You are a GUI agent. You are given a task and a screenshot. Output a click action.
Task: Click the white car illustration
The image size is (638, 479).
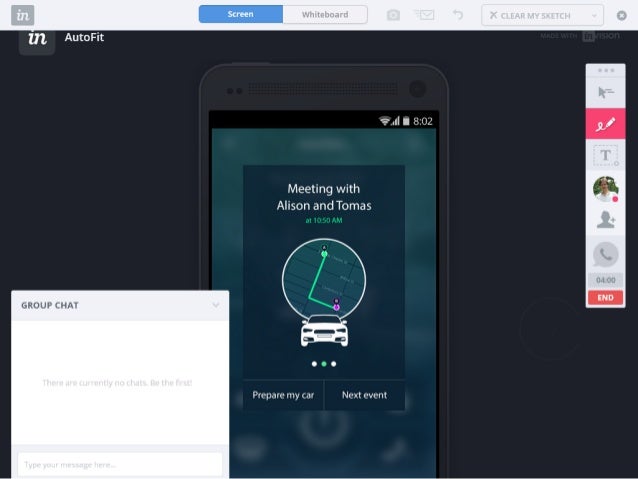[324, 331]
